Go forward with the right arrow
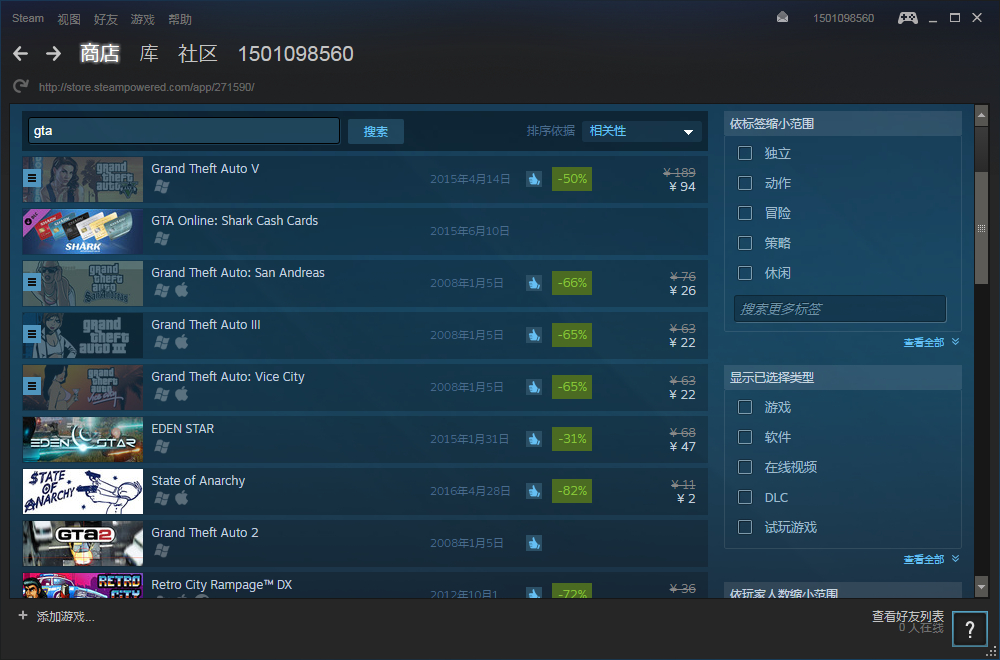The width and height of the screenshot is (1000, 660). tap(54, 54)
